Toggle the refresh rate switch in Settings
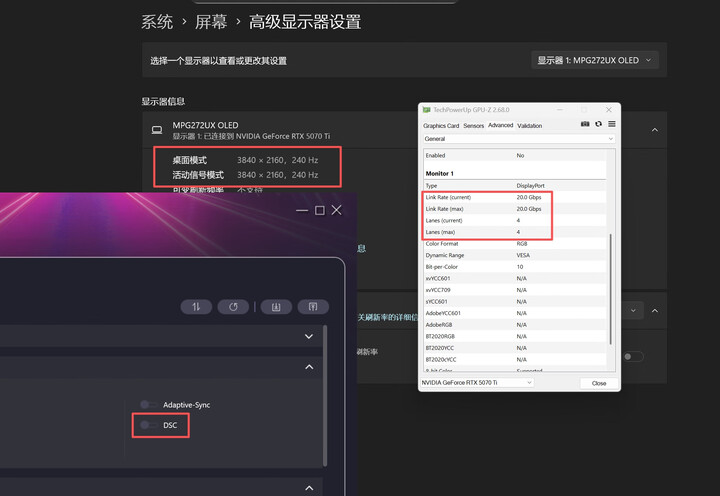Screen dimensions: 720x496 pyautogui.click(x=632, y=356)
